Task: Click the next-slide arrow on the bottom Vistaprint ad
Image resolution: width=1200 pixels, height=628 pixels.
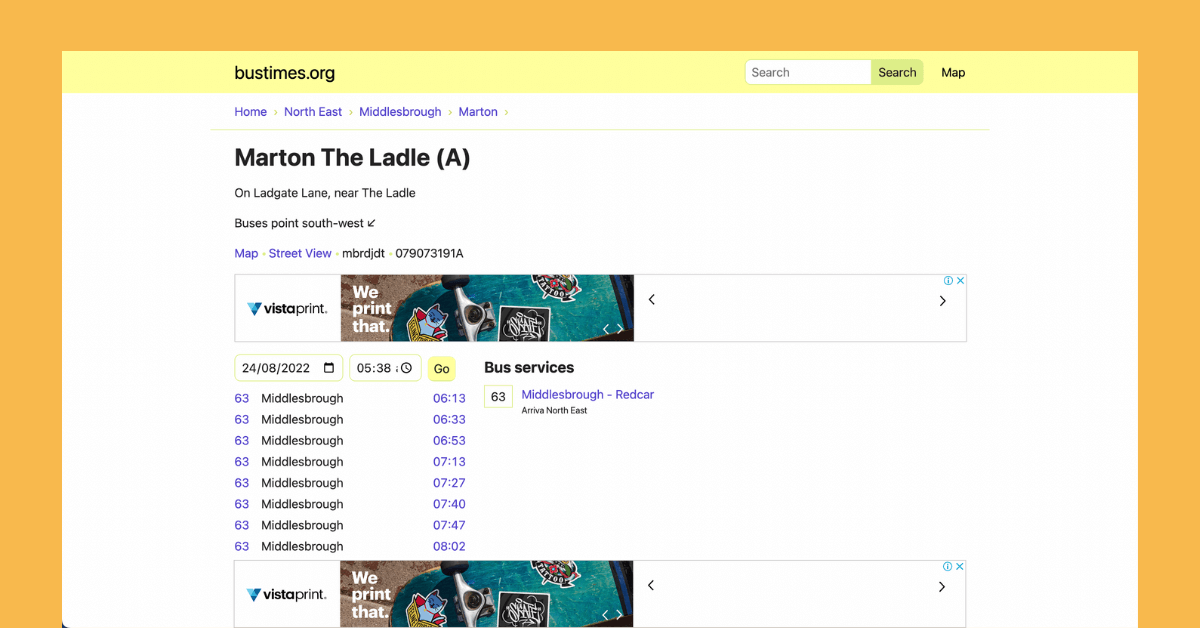Action: click(941, 585)
